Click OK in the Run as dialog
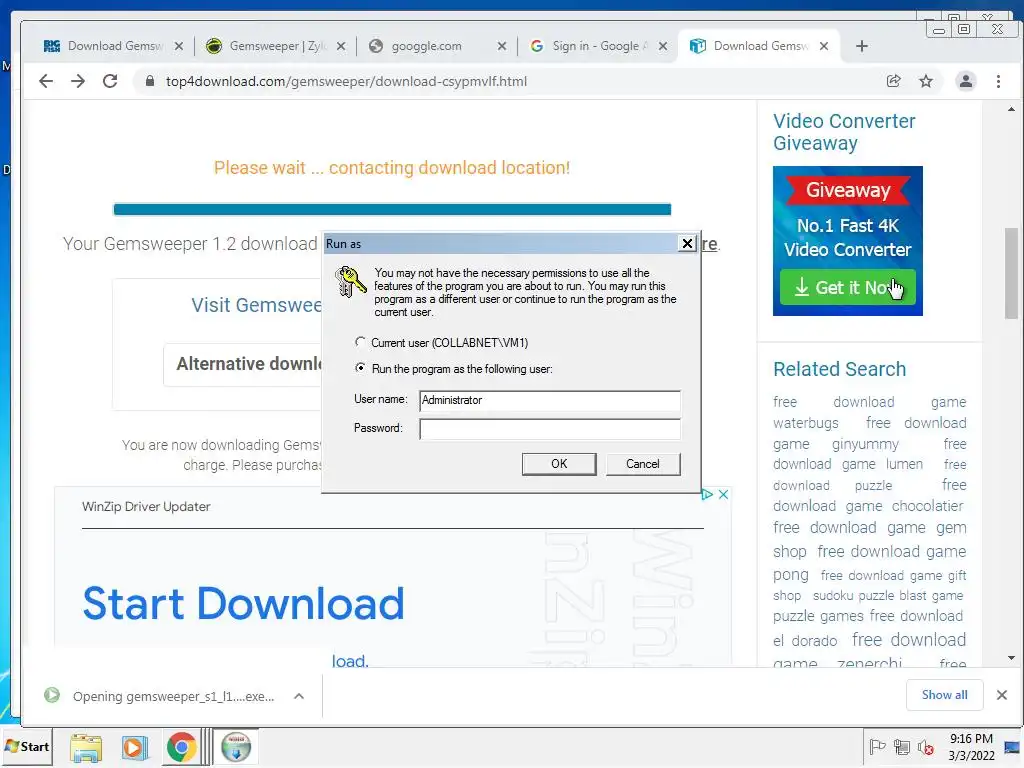Viewport: 1024px width, 768px height. tap(559, 464)
